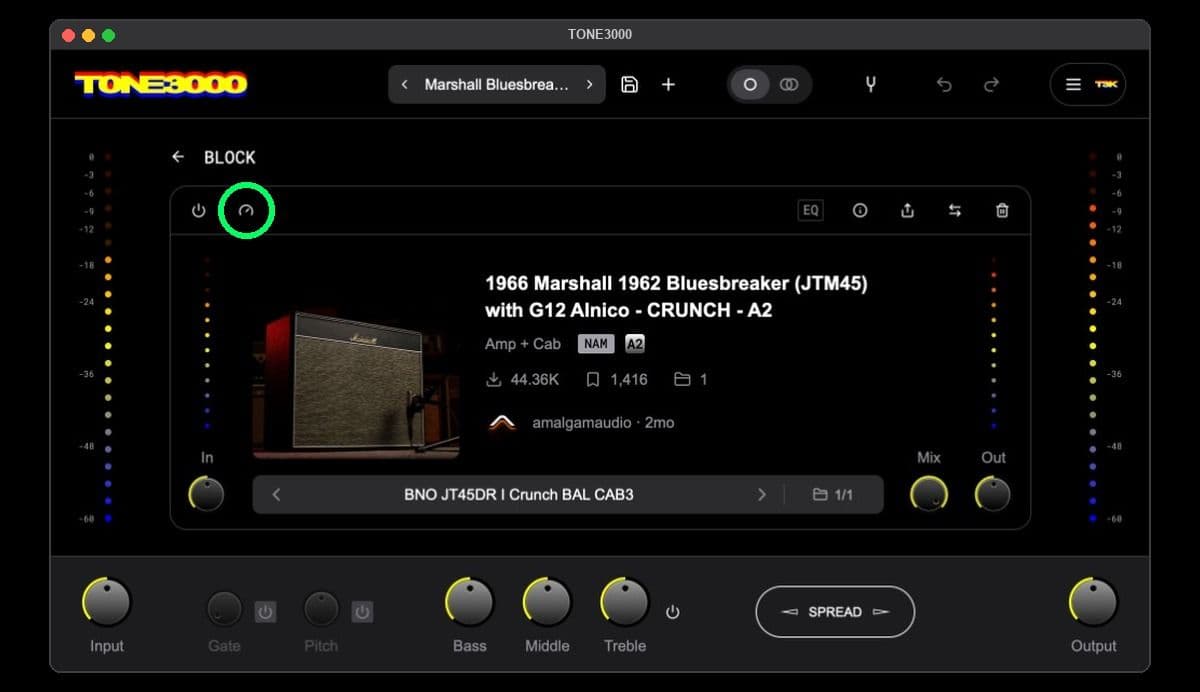
Task: Open the model folder showing 1/1
Action: pos(833,494)
